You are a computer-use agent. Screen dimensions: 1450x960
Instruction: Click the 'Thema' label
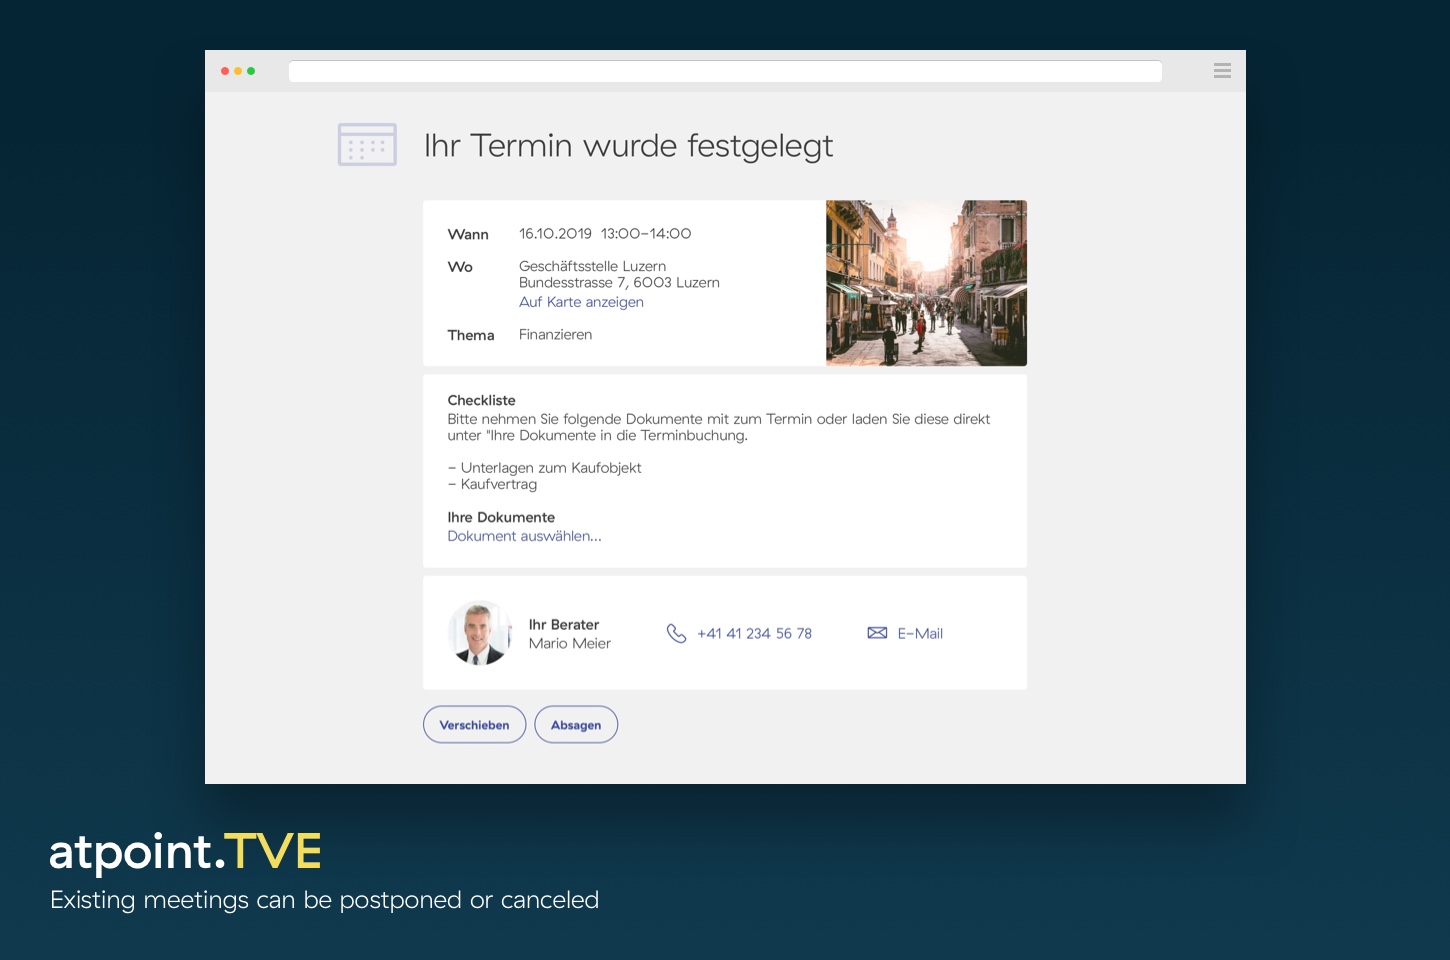tap(471, 335)
